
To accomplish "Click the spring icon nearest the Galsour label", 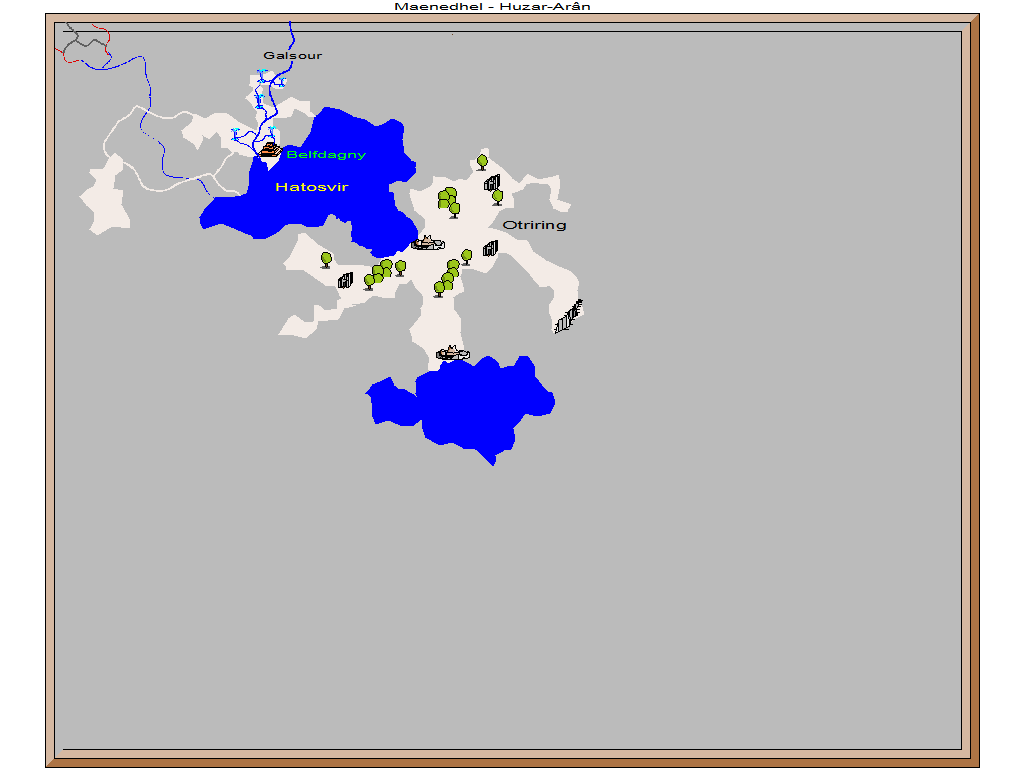I will (262, 76).
